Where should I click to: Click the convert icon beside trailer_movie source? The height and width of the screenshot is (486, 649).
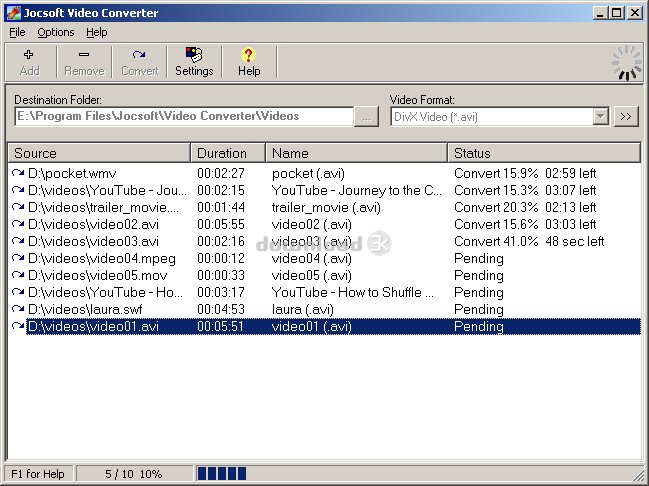(18, 207)
